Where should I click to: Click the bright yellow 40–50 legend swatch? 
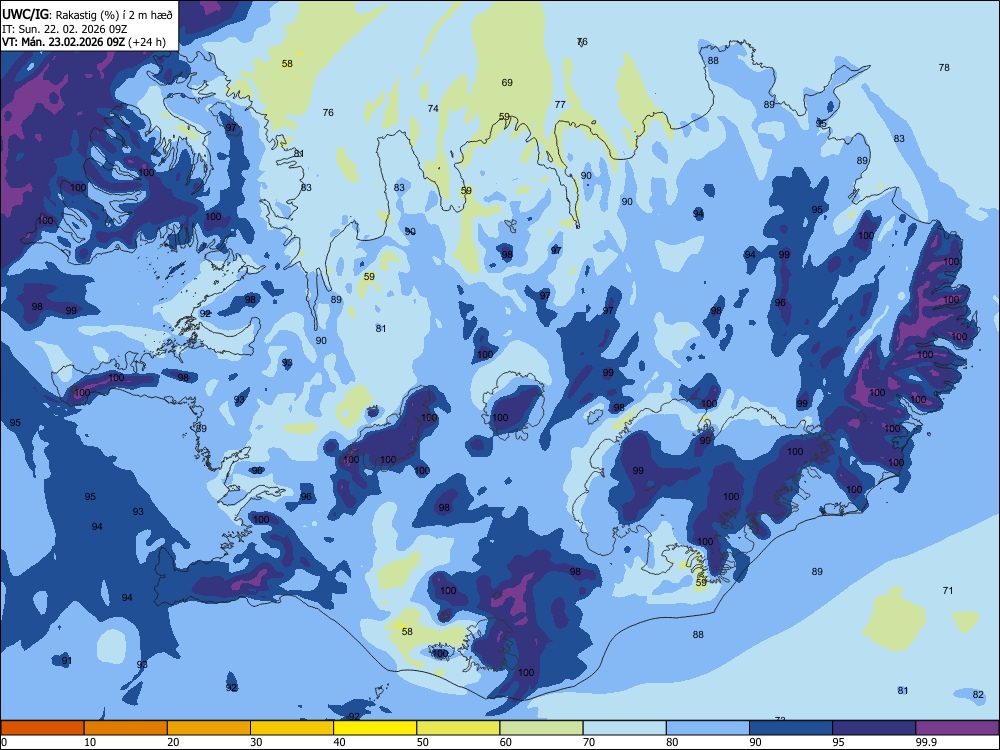coord(375,728)
